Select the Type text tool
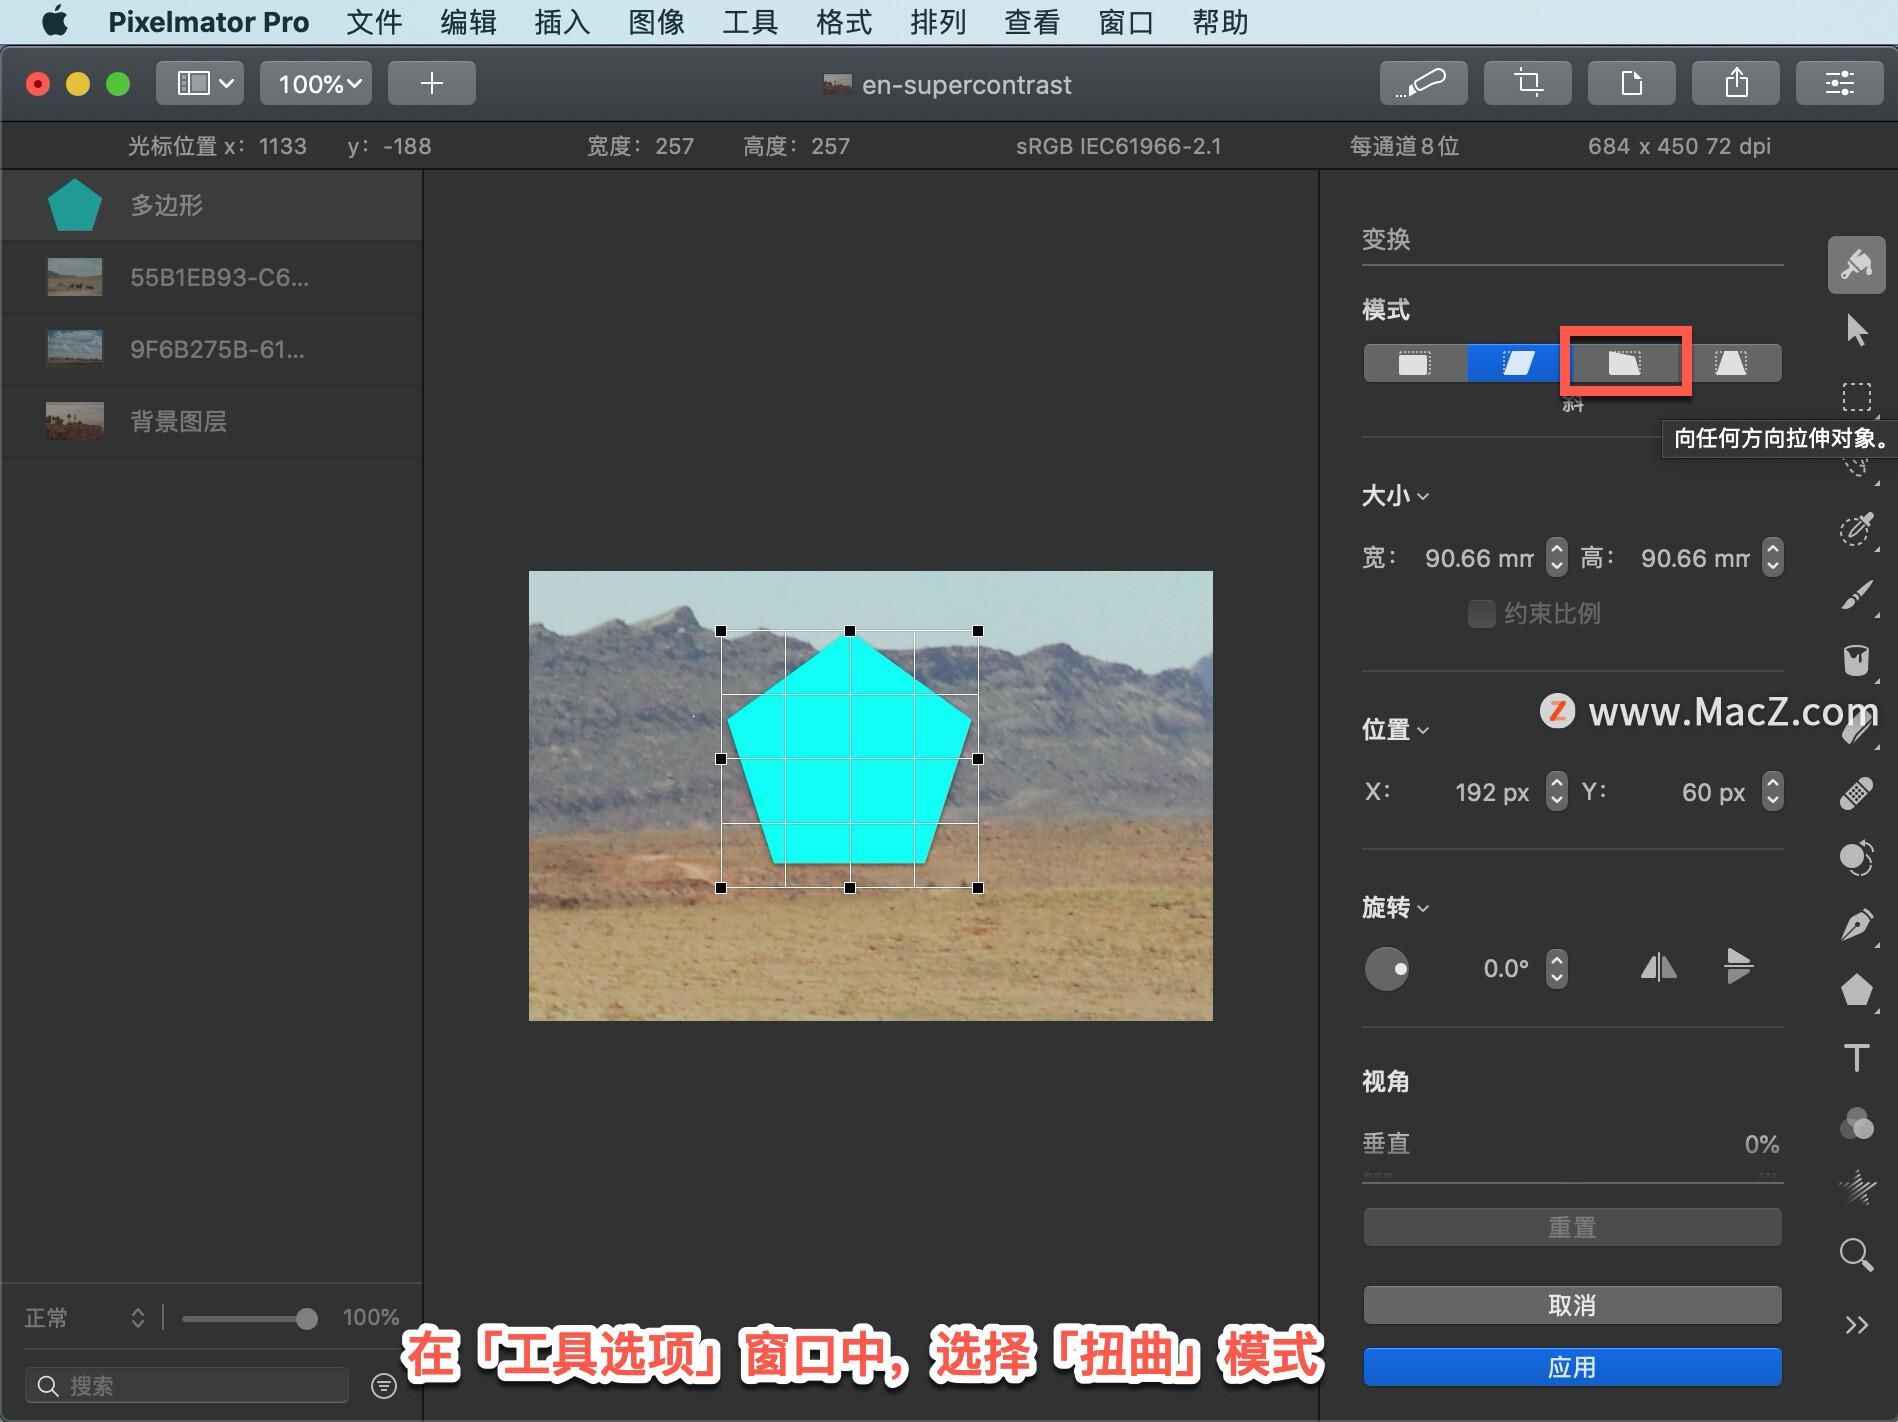1898x1422 pixels. (x=1856, y=1057)
